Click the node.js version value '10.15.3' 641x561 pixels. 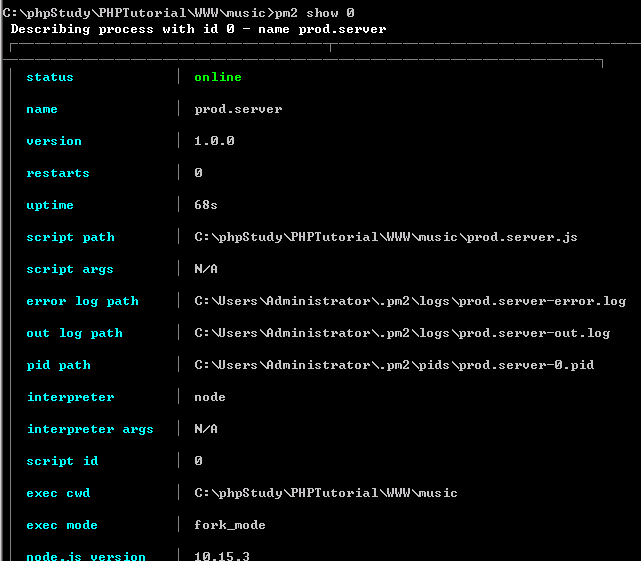[222, 556]
